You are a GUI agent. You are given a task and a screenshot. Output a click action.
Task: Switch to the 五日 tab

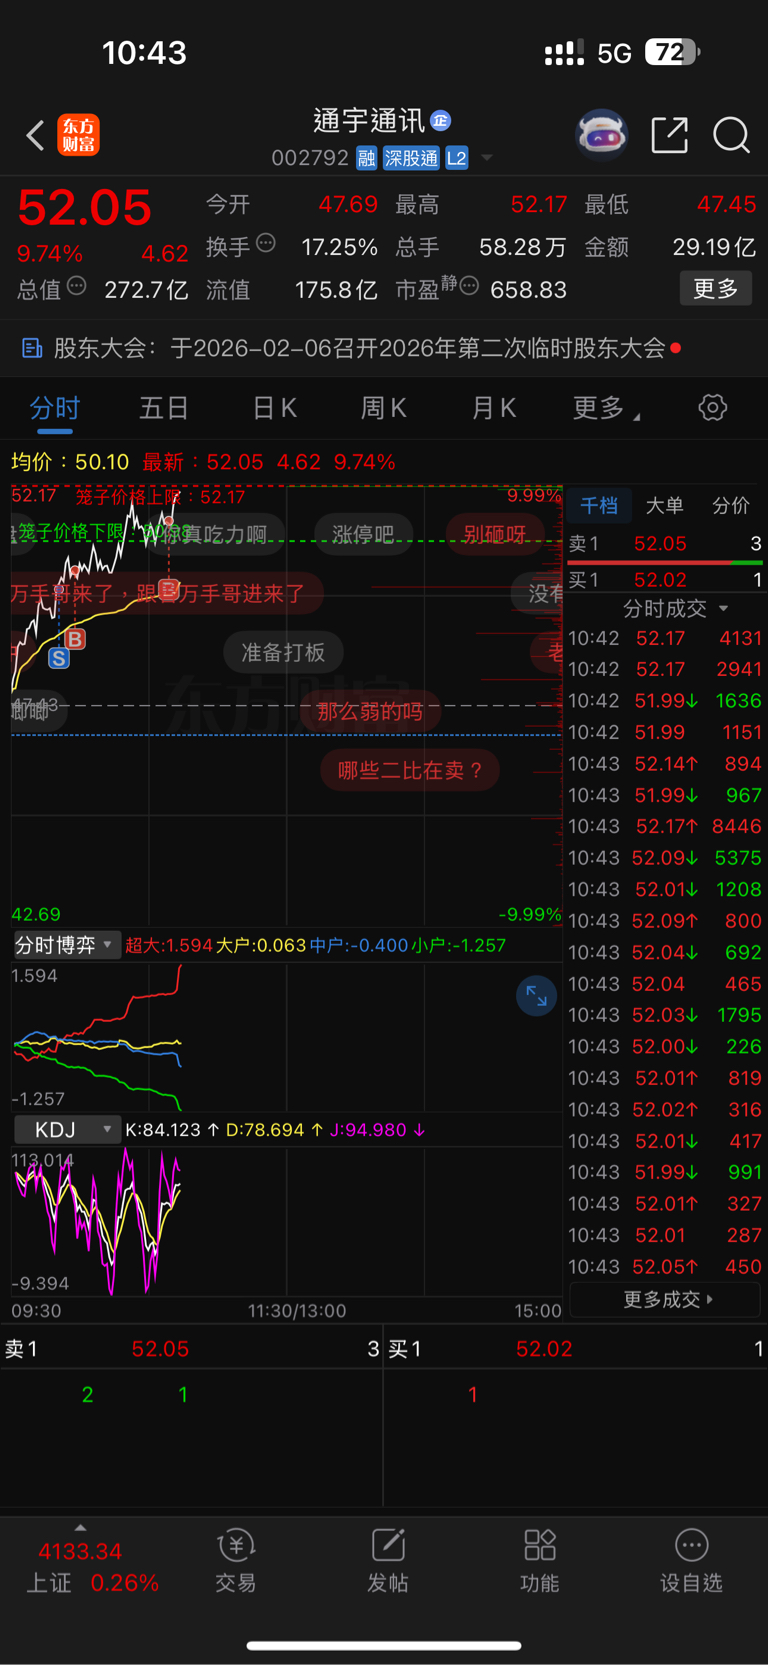(164, 408)
